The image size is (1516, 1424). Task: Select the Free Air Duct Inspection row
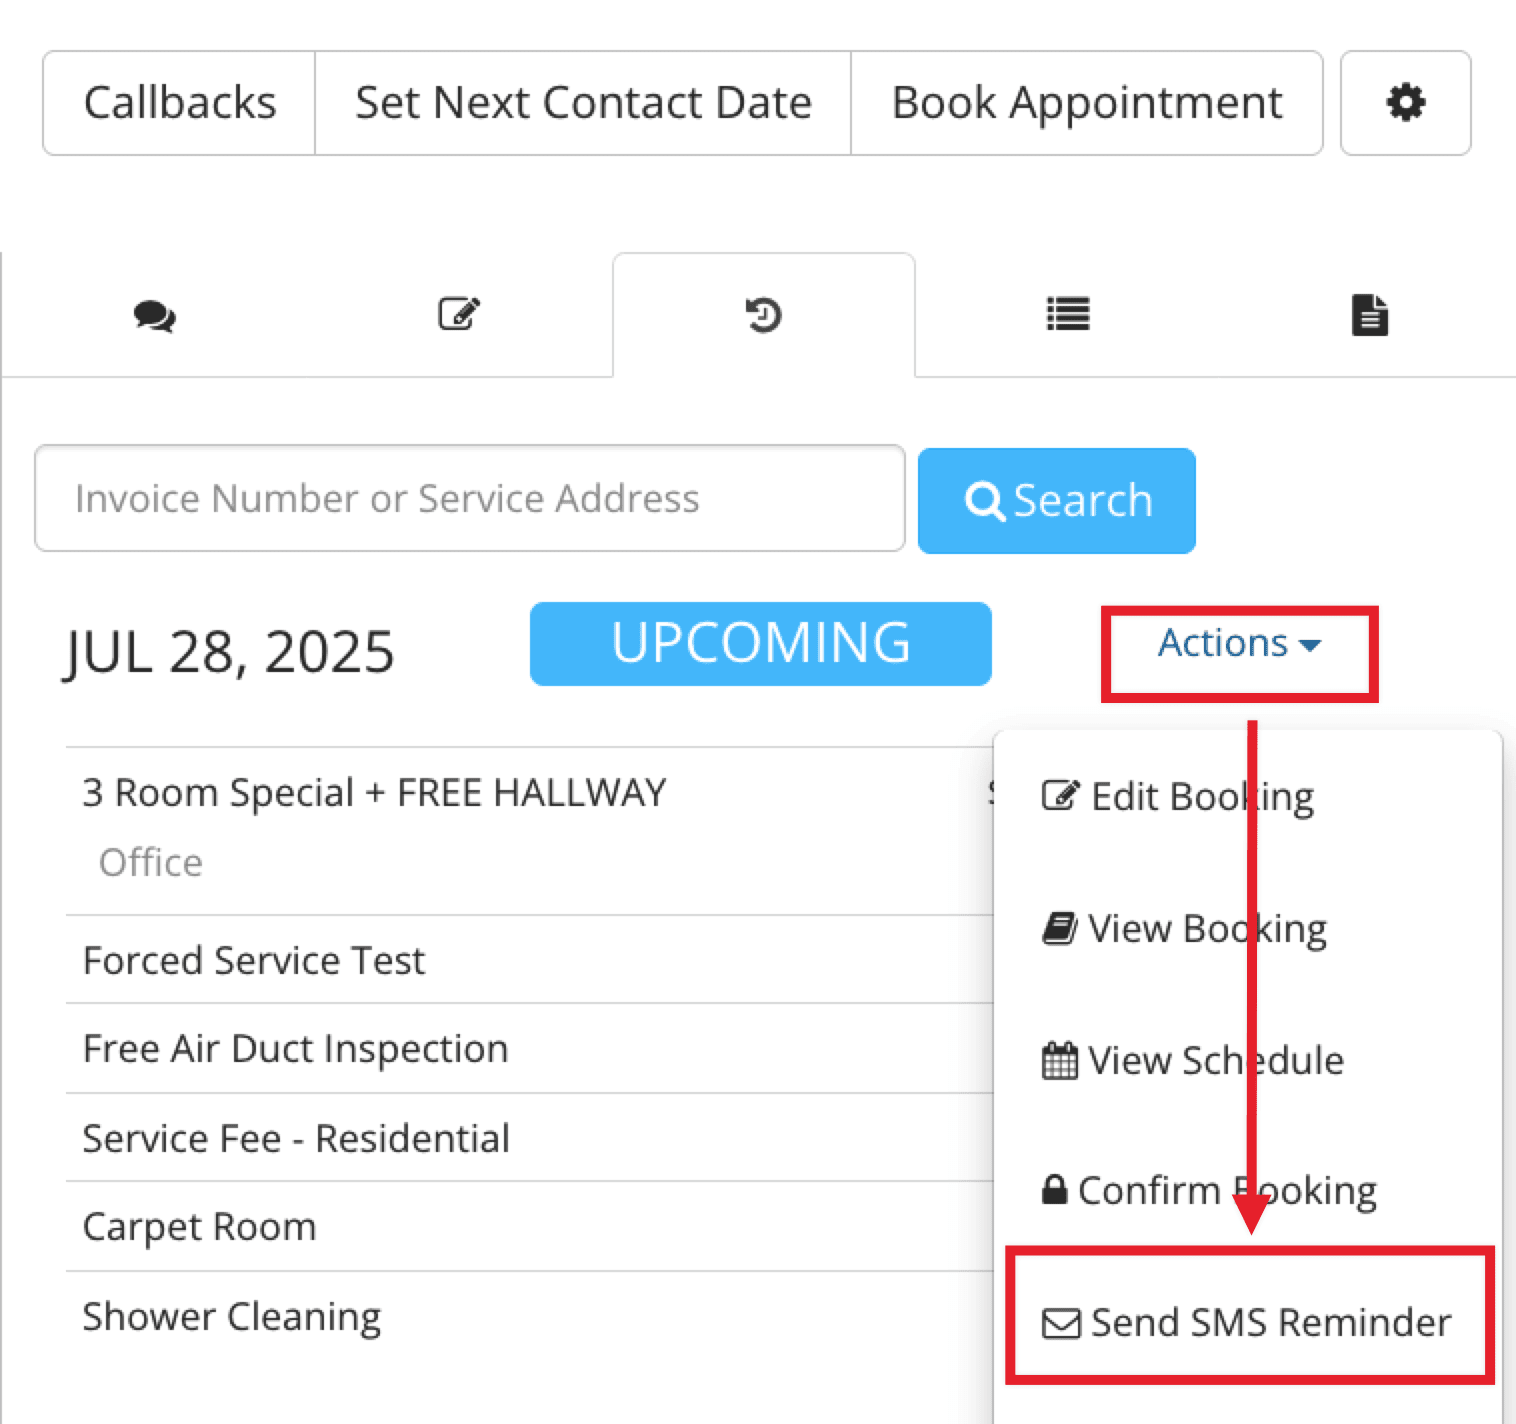click(x=530, y=1048)
